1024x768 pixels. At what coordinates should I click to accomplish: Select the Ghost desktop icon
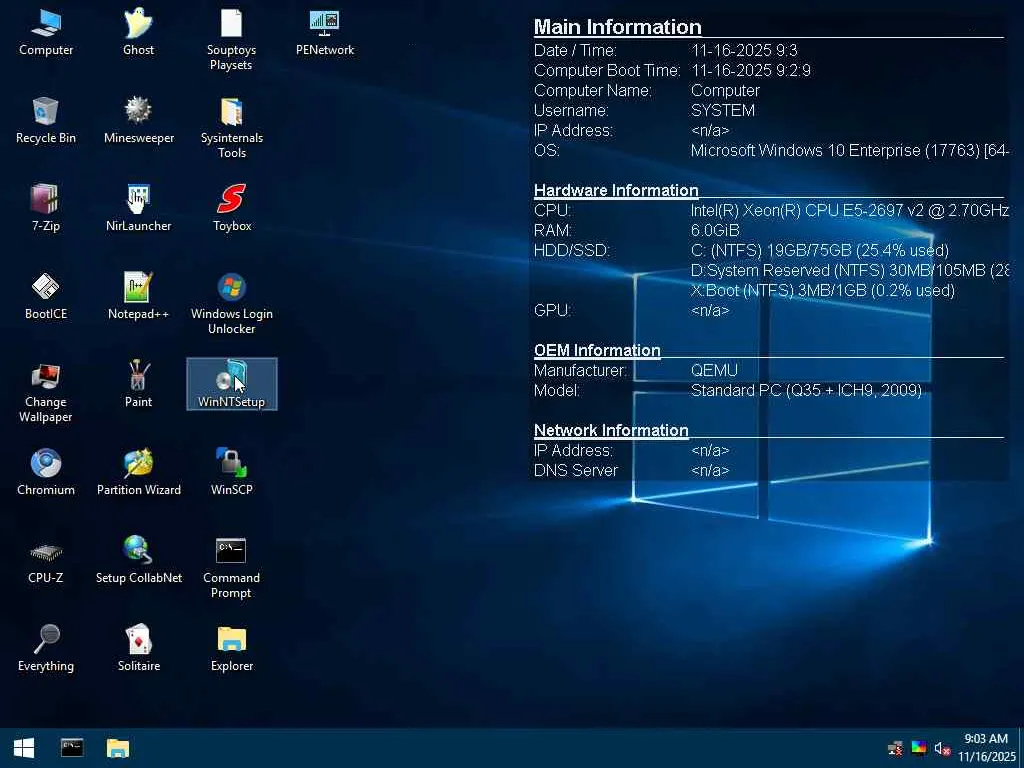click(x=138, y=33)
